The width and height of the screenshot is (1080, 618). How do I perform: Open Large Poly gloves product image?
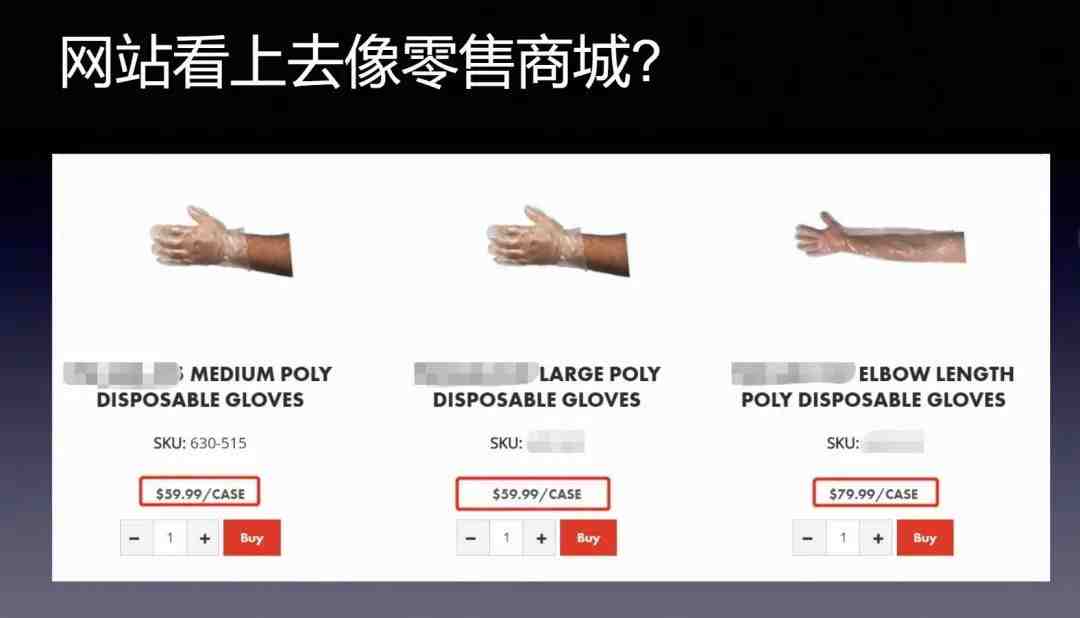tap(558, 240)
